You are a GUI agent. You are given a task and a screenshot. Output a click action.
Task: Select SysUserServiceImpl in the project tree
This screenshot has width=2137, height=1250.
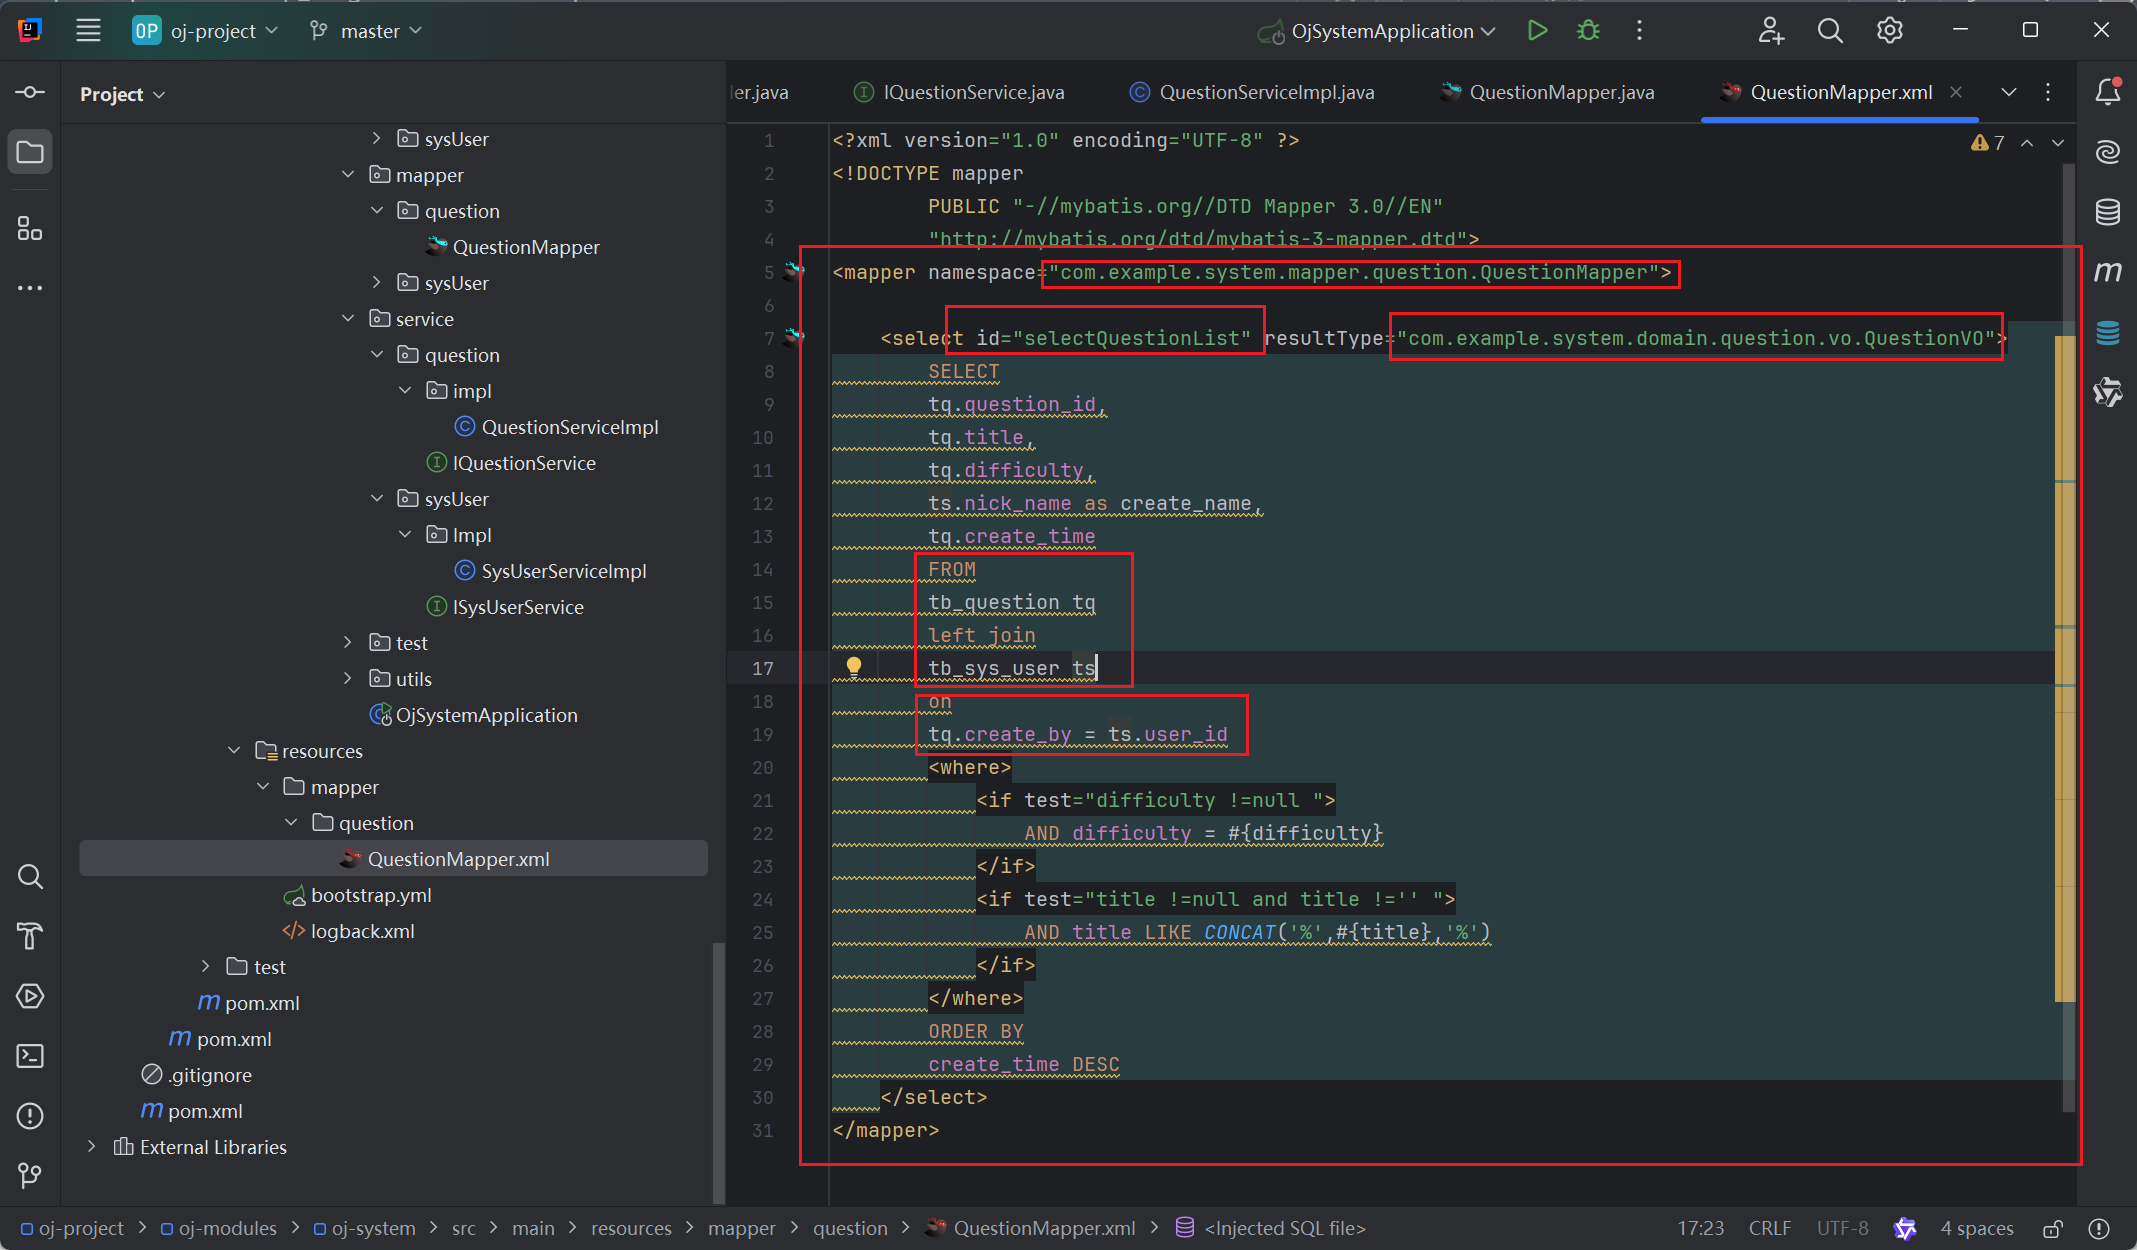pos(551,571)
